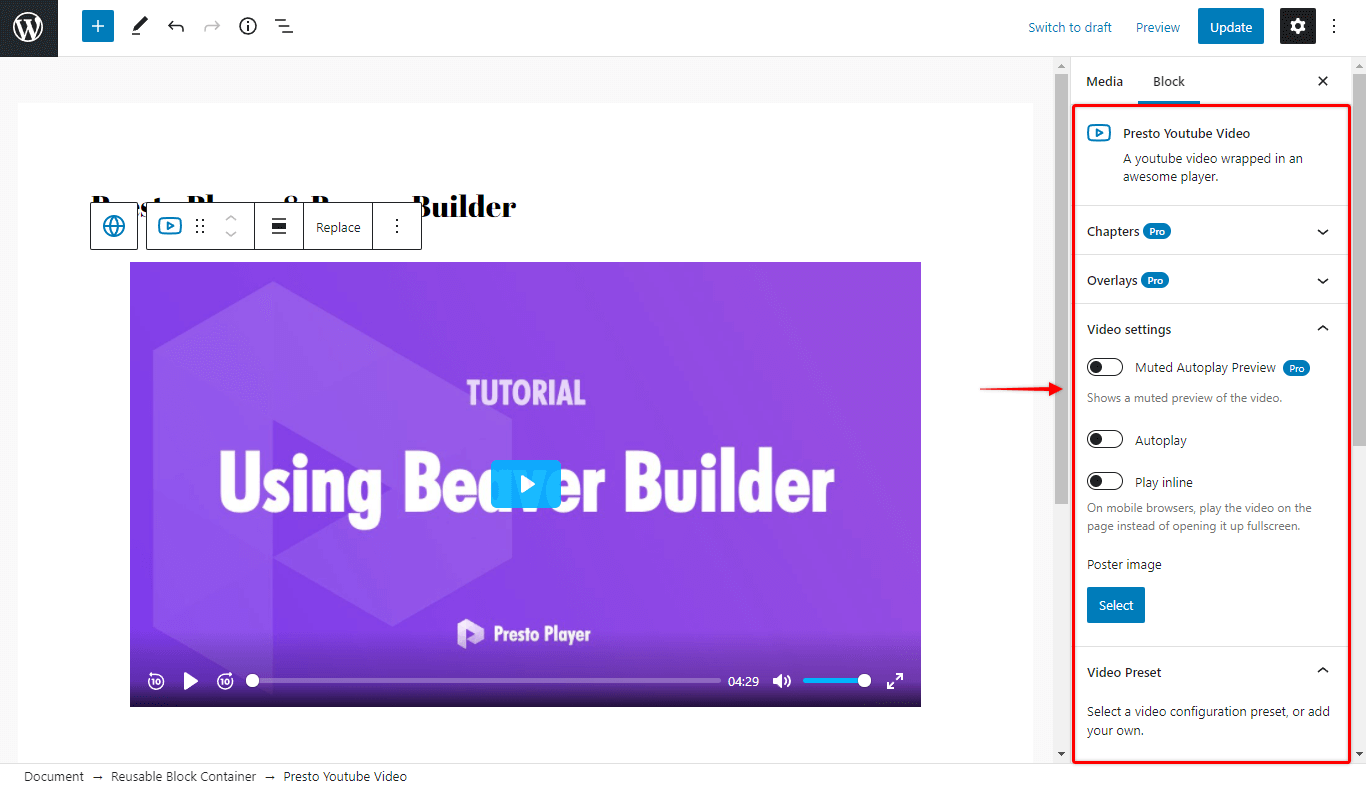
Task: Move the block up
Action: click(231, 217)
